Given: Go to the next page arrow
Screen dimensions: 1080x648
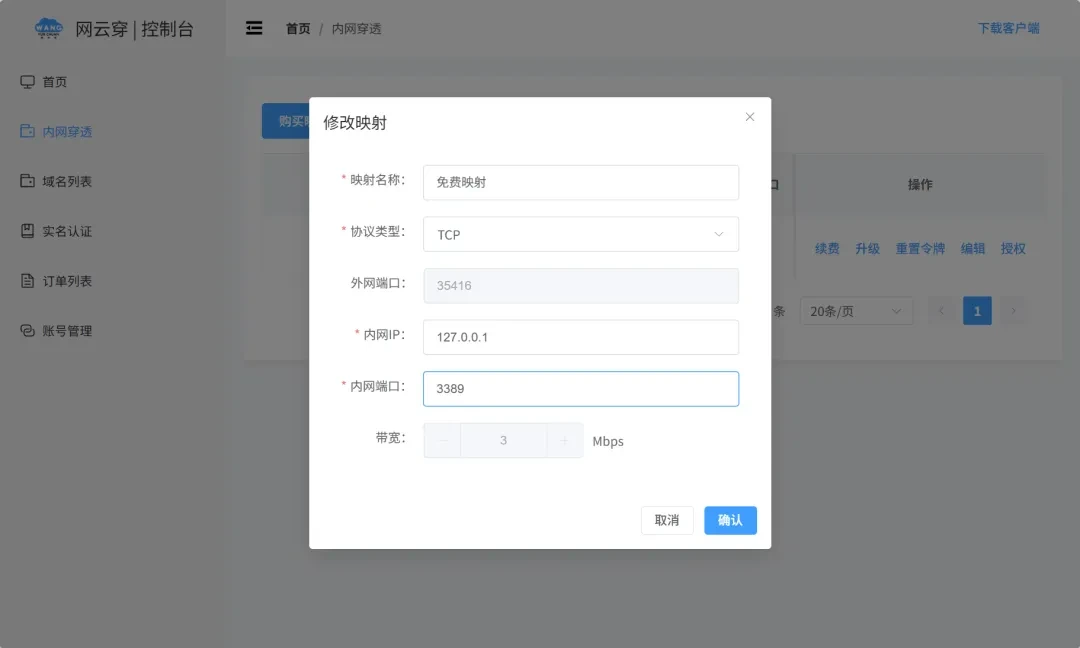Looking at the screenshot, I should point(1013,311).
